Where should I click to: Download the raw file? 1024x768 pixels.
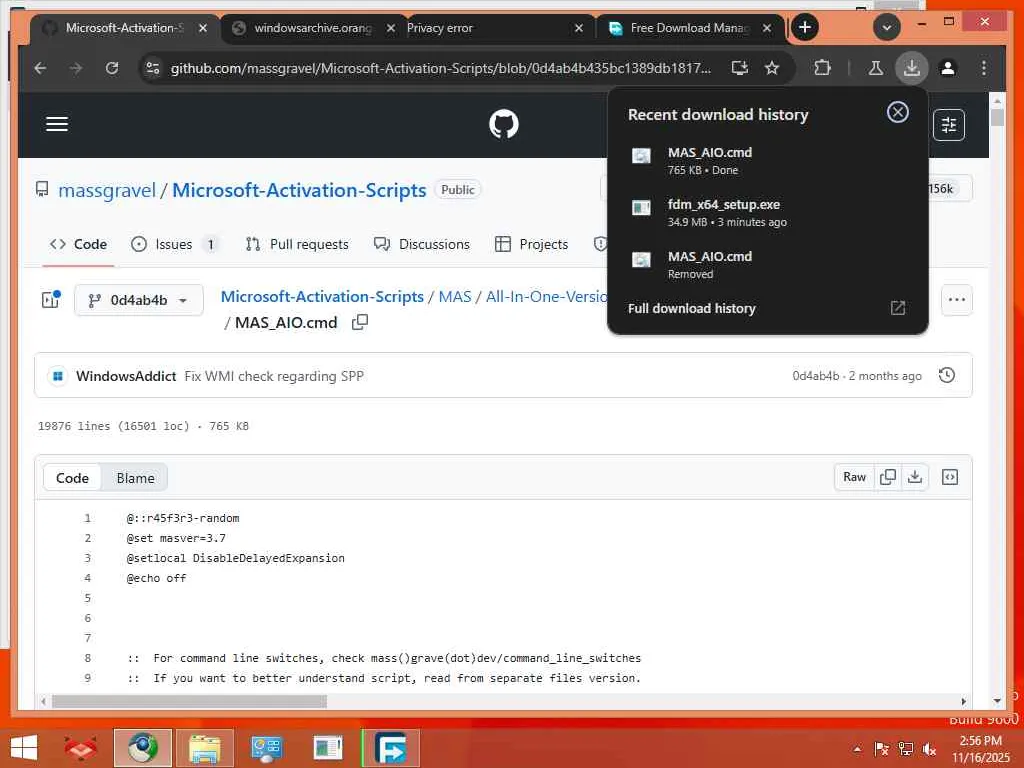[914, 477]
